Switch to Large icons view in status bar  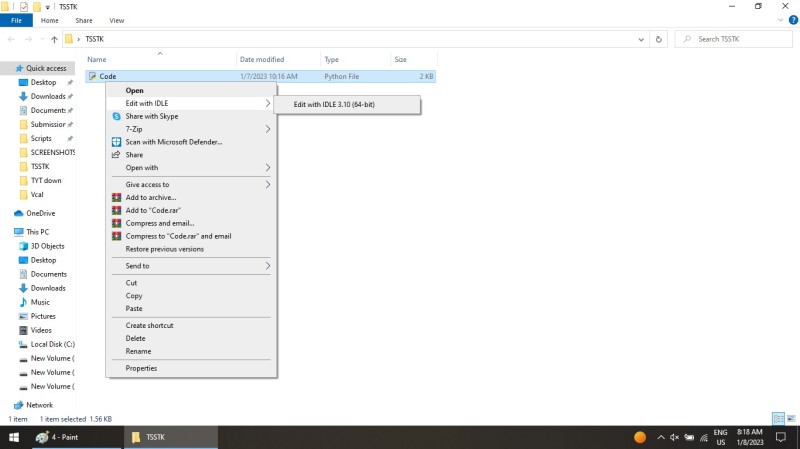791,419
